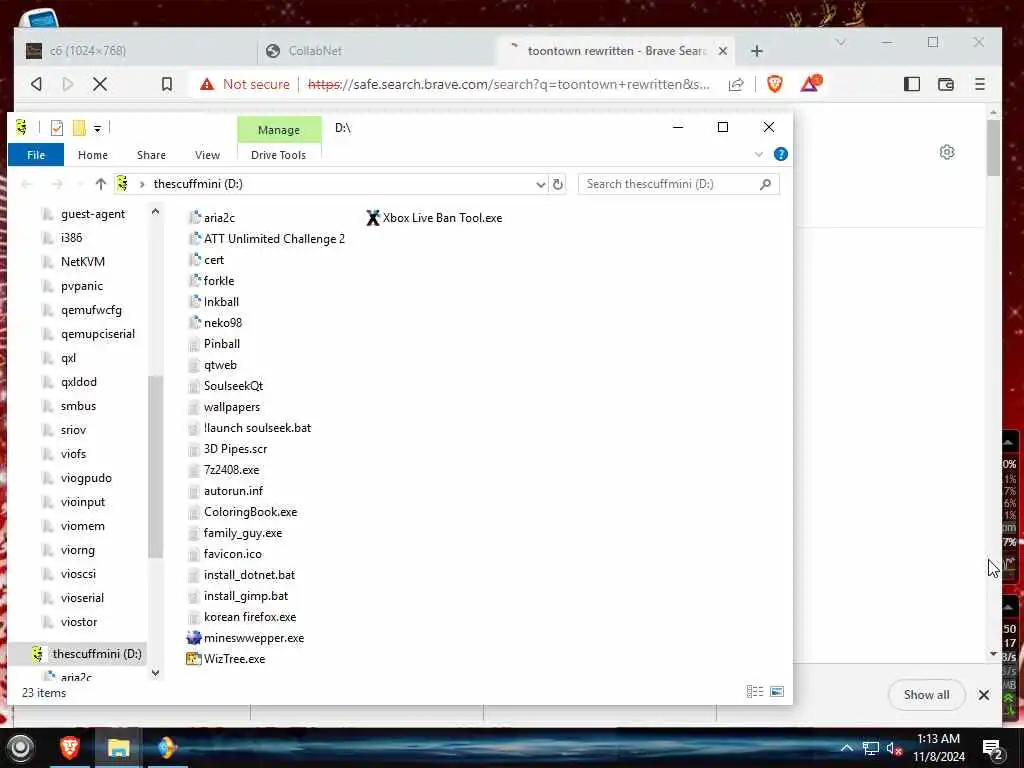Viewport: 1024px width, 768px height.
Task: Click Brave Rewards triangle icon
Action: point(810,84)
